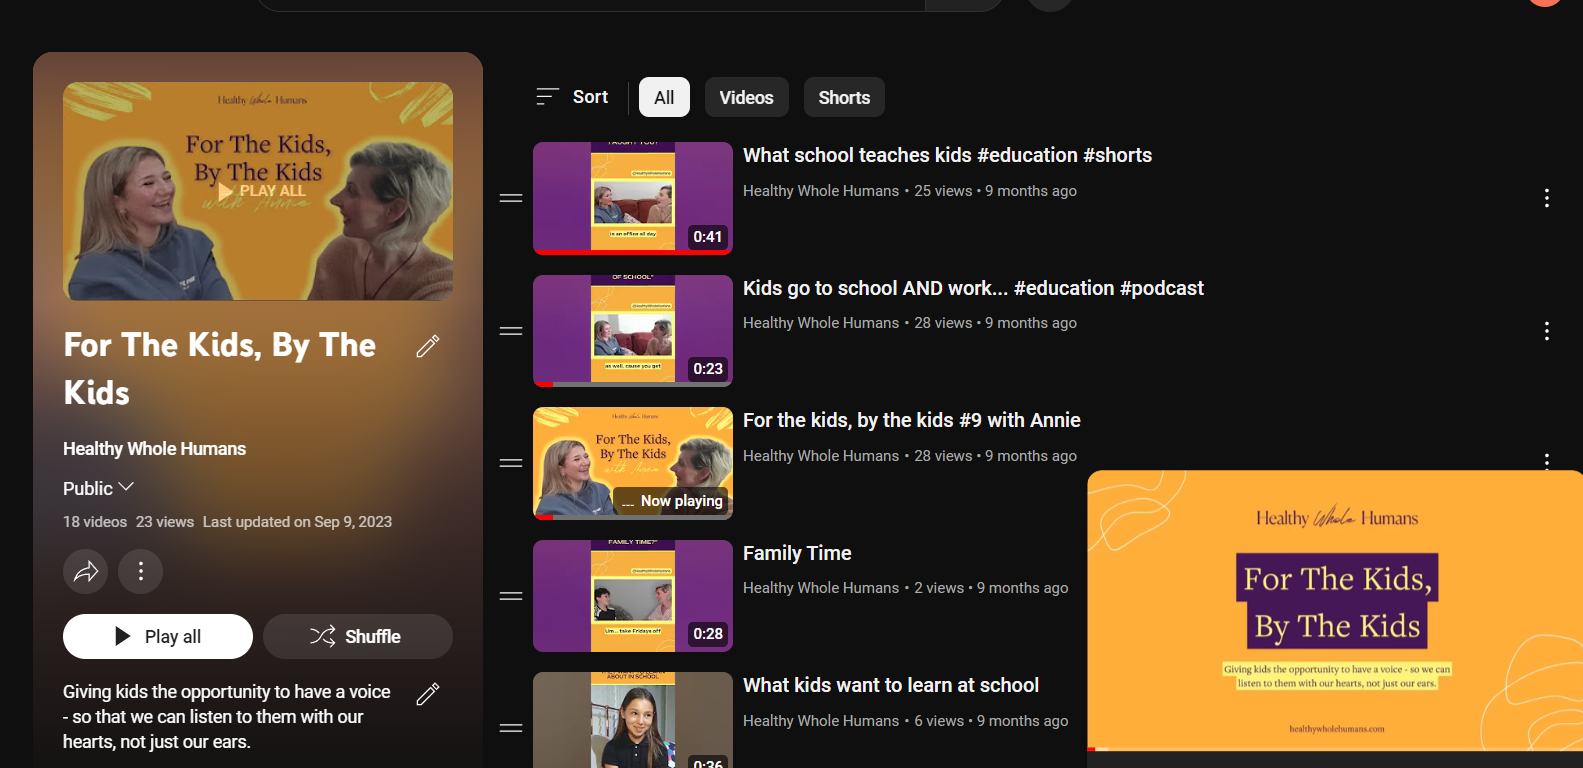1583x768 pixels.
Task: Grab reorder handle for Family Time
Action: pyautogui.click(x=511, y=596)
